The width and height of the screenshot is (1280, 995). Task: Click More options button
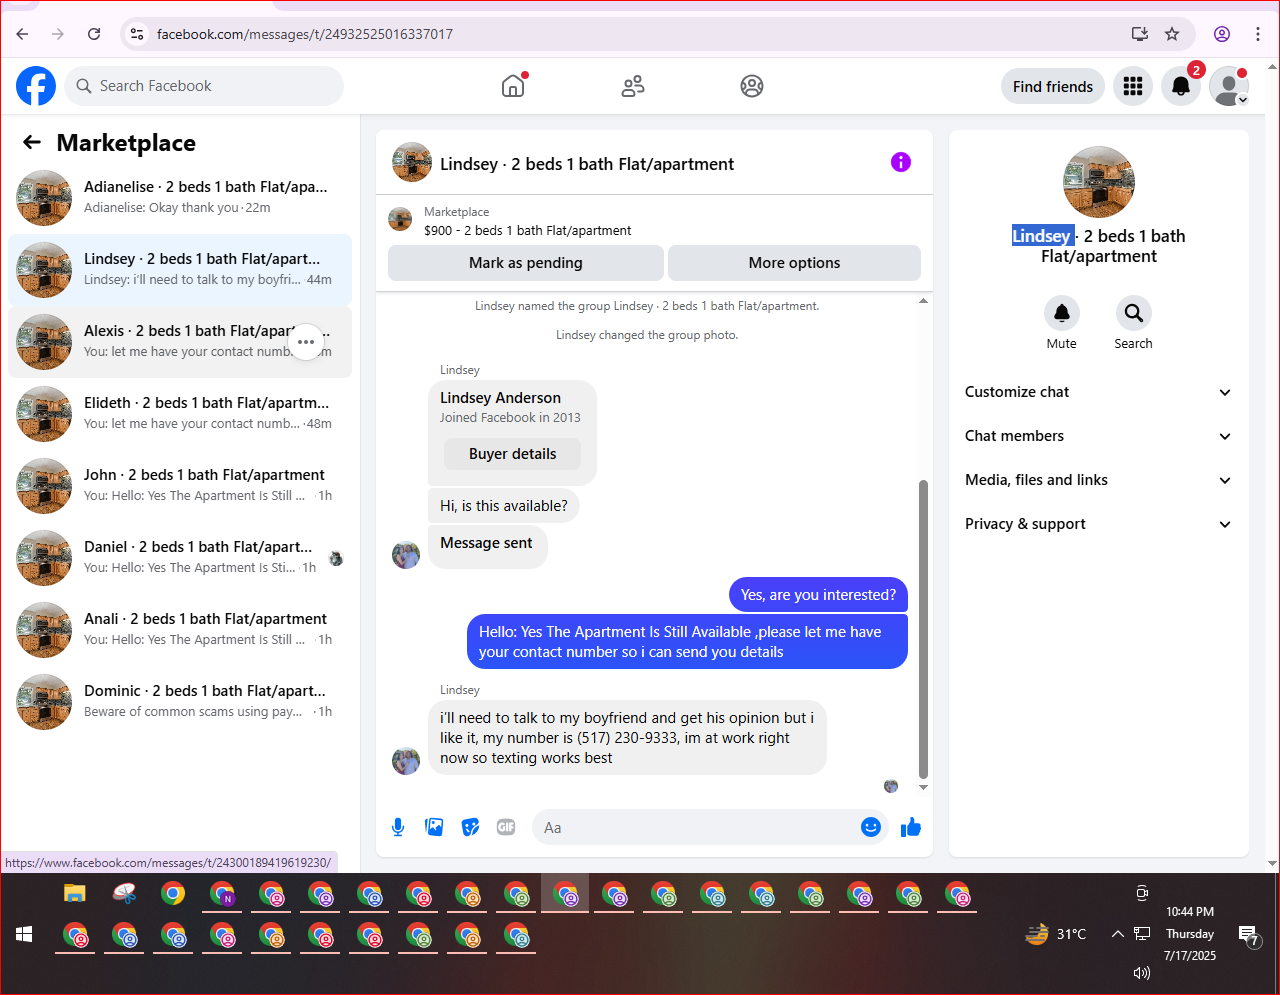[x=794, y=263]
